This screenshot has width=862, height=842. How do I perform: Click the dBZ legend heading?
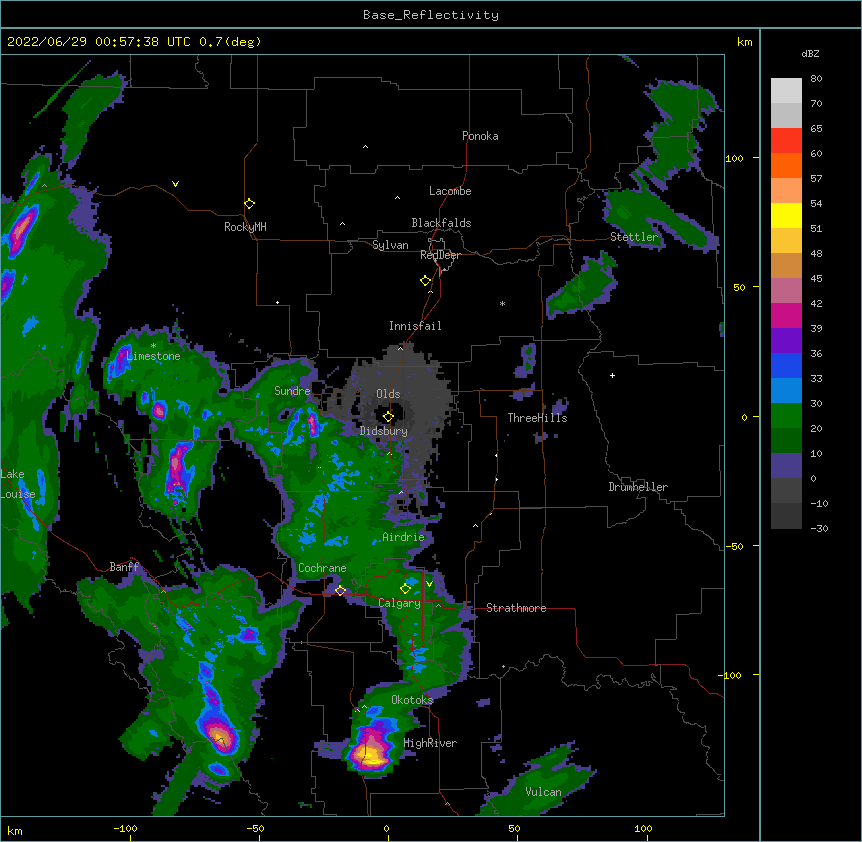810,54
